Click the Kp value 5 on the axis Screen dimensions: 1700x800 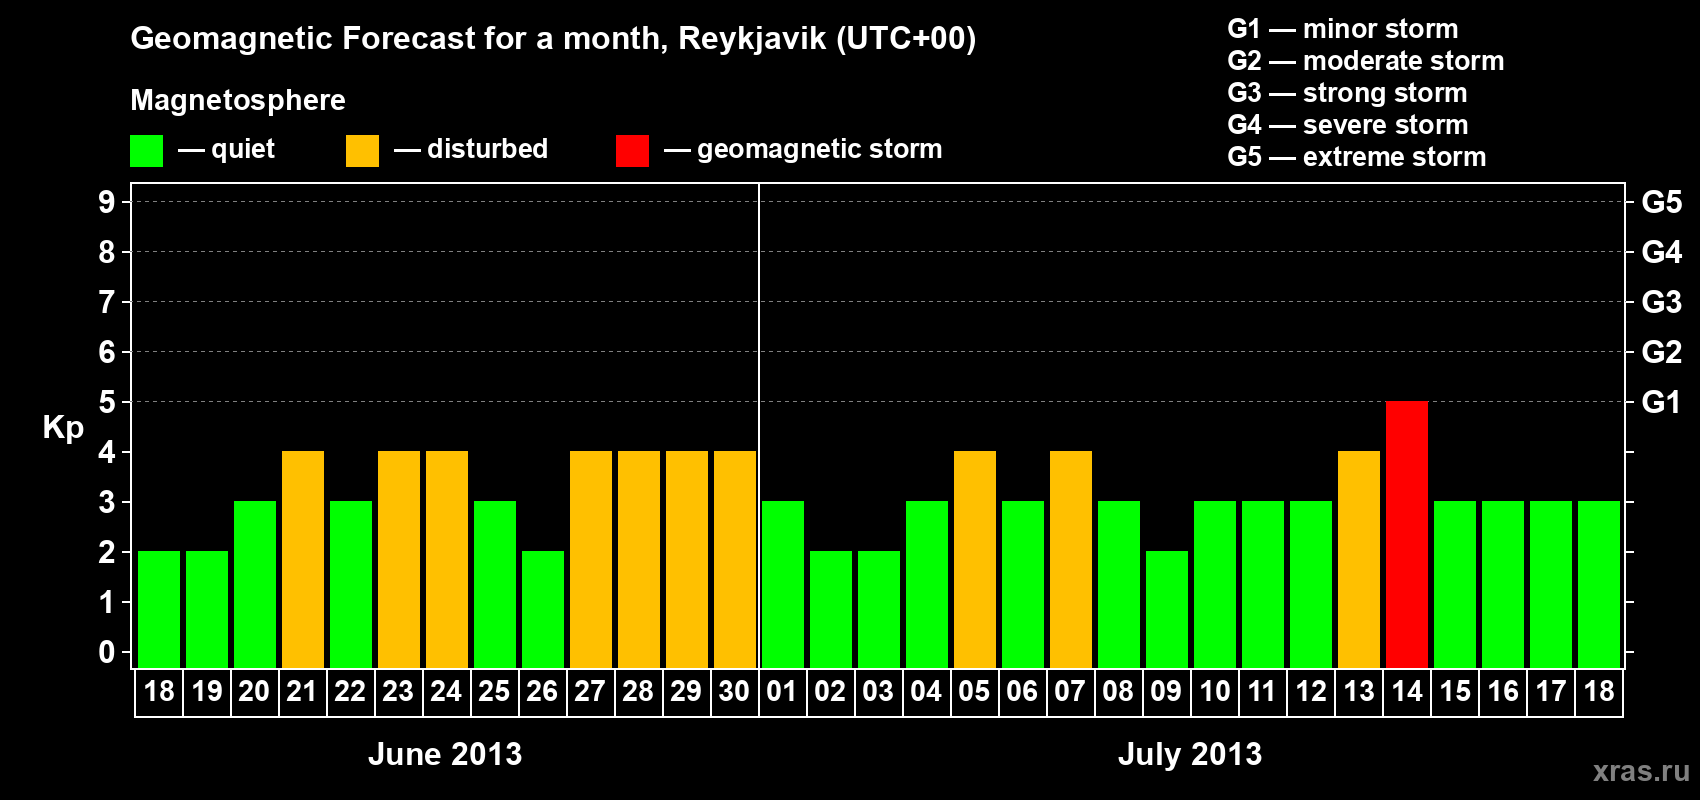[107, 402]
